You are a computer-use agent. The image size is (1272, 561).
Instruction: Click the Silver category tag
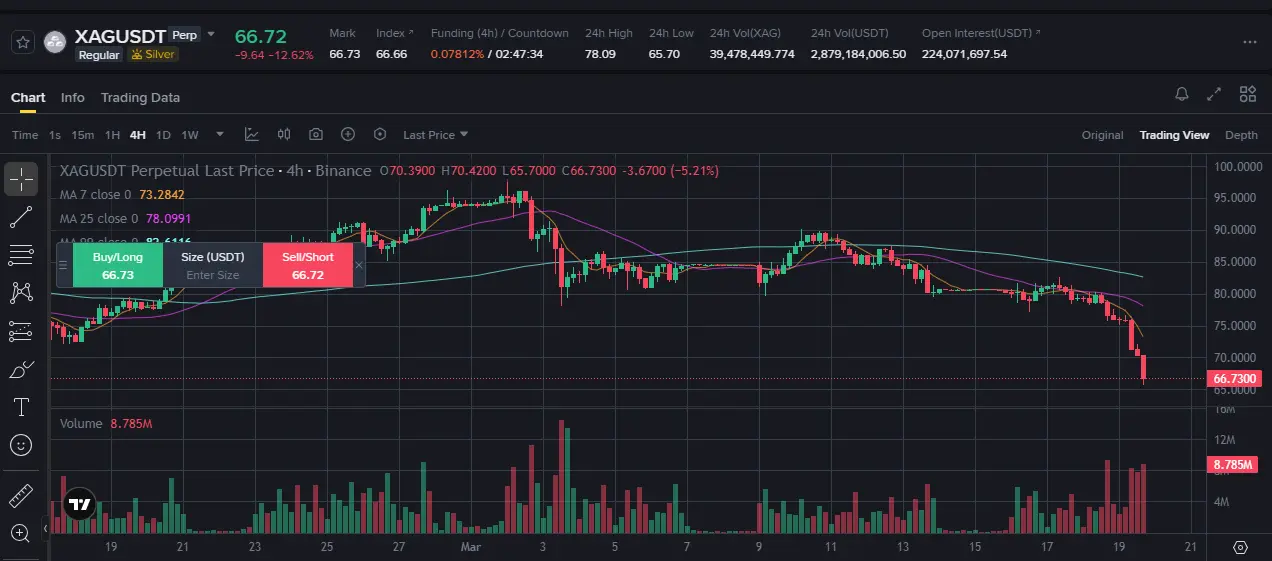[x=153, y=55]
